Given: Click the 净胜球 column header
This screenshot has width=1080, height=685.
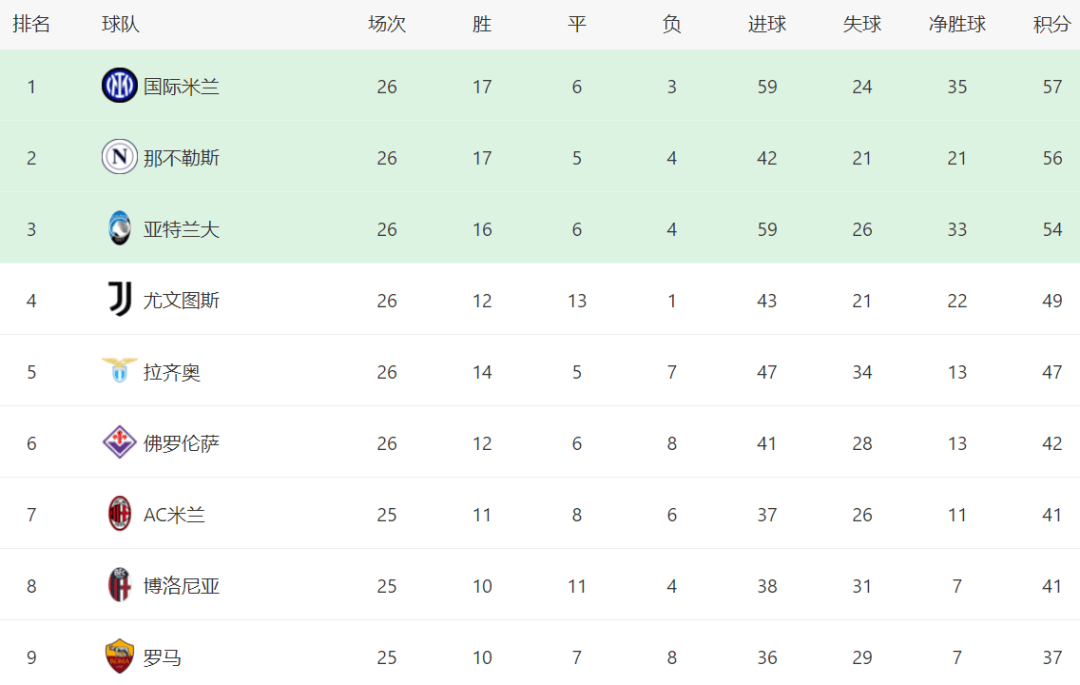Looking at the screenshot, I should 957,25.
